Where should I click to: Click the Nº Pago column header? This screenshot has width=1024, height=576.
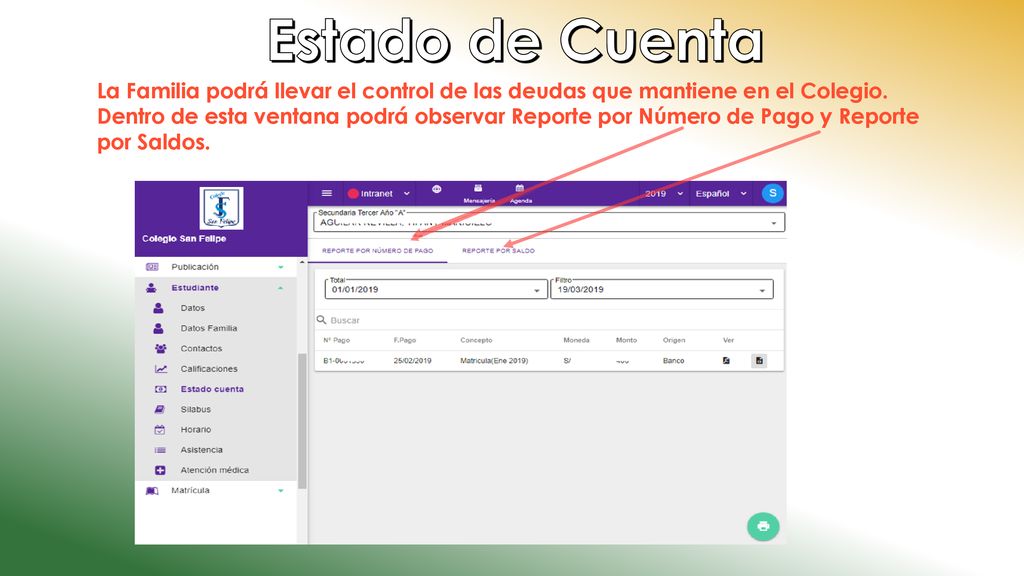[x=336, y=340]
